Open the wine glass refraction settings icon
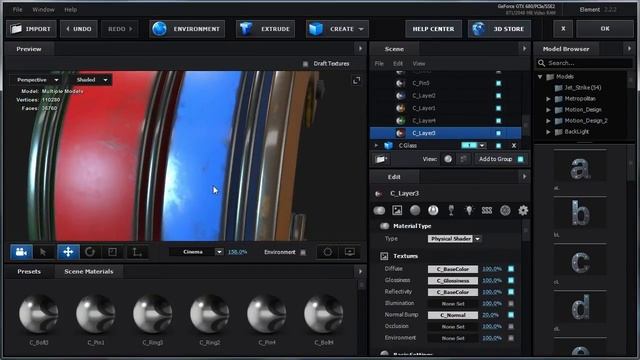The width and height of the screenshot is (640, 360). tap(451, 210)
